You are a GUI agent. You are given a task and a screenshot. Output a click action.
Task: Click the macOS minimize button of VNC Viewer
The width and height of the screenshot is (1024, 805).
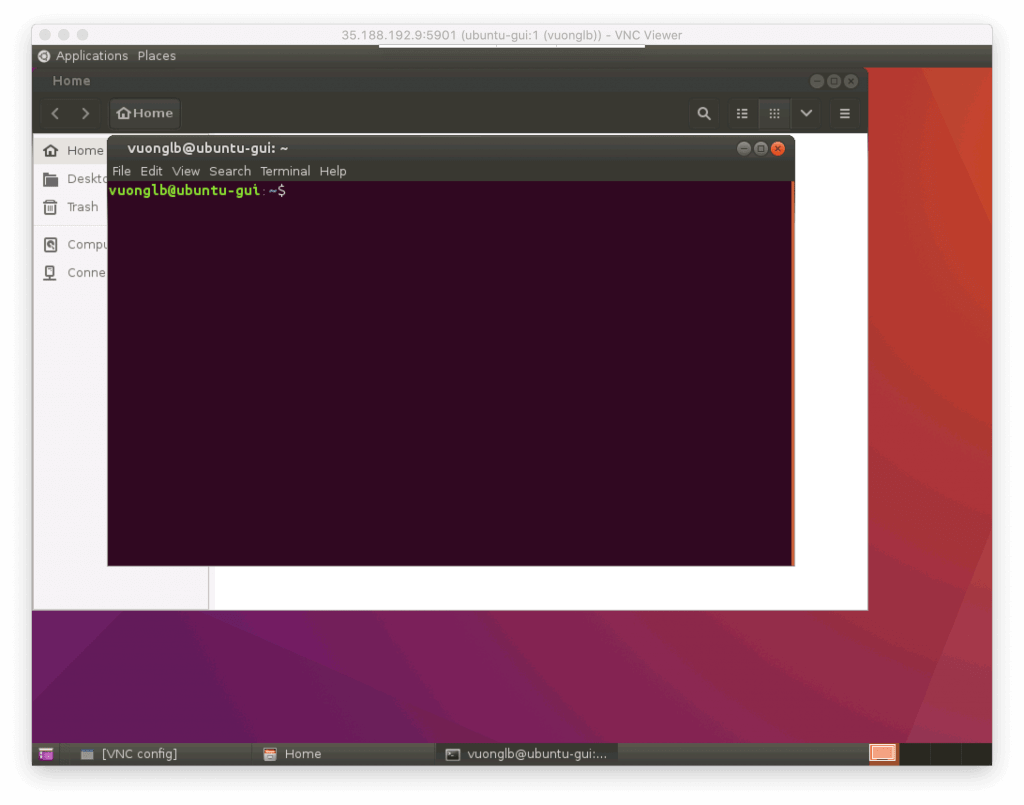63,35
